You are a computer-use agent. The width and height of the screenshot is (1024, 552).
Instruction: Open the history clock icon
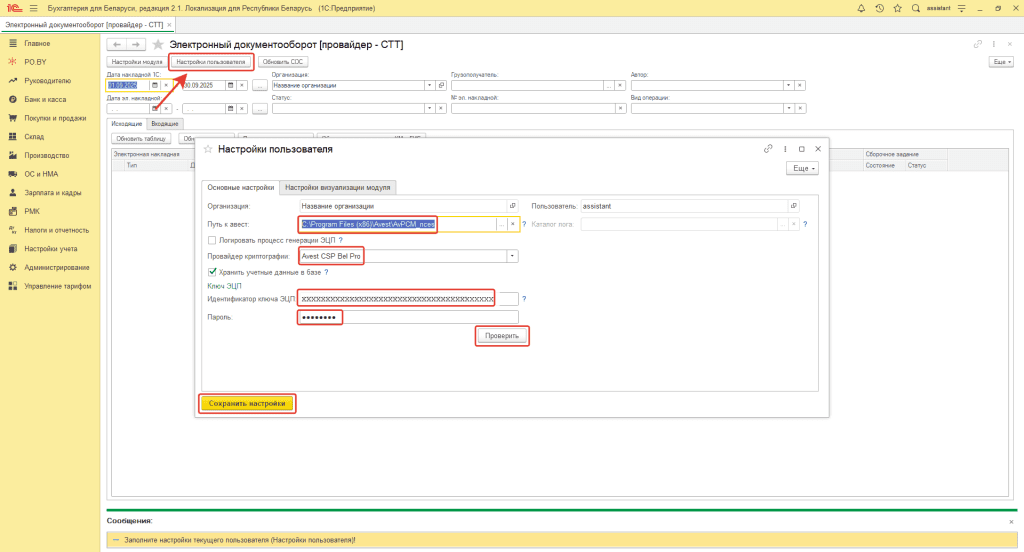(x=879, y=8)
